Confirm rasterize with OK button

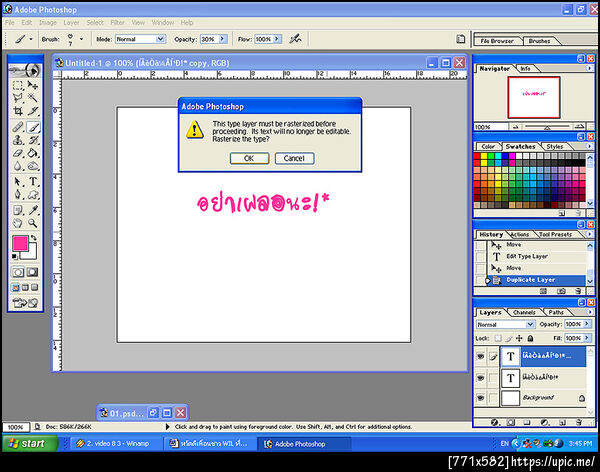pos(249,158)
